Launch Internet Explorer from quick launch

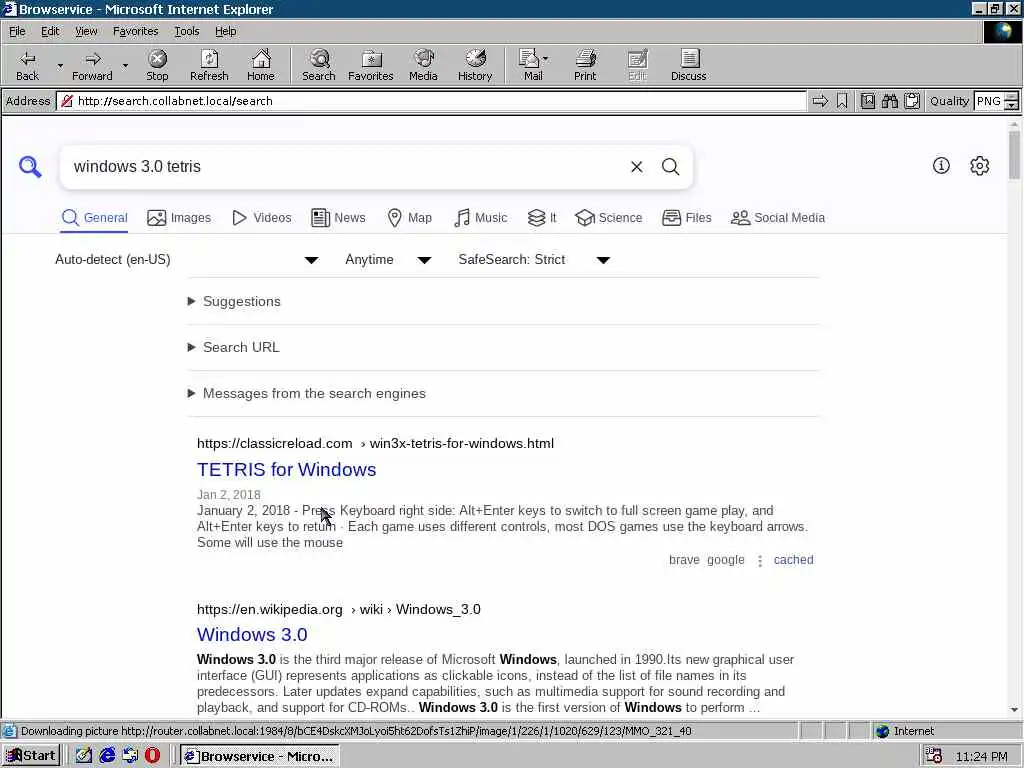pos(107,756)
